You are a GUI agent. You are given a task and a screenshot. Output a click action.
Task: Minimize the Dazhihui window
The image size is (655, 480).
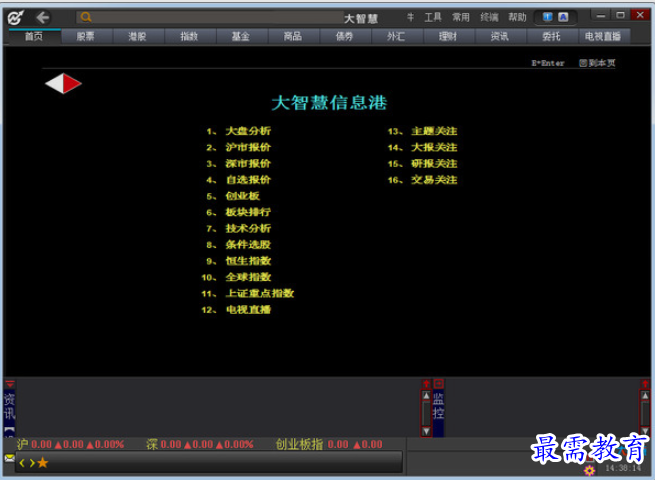click(601, 15)
